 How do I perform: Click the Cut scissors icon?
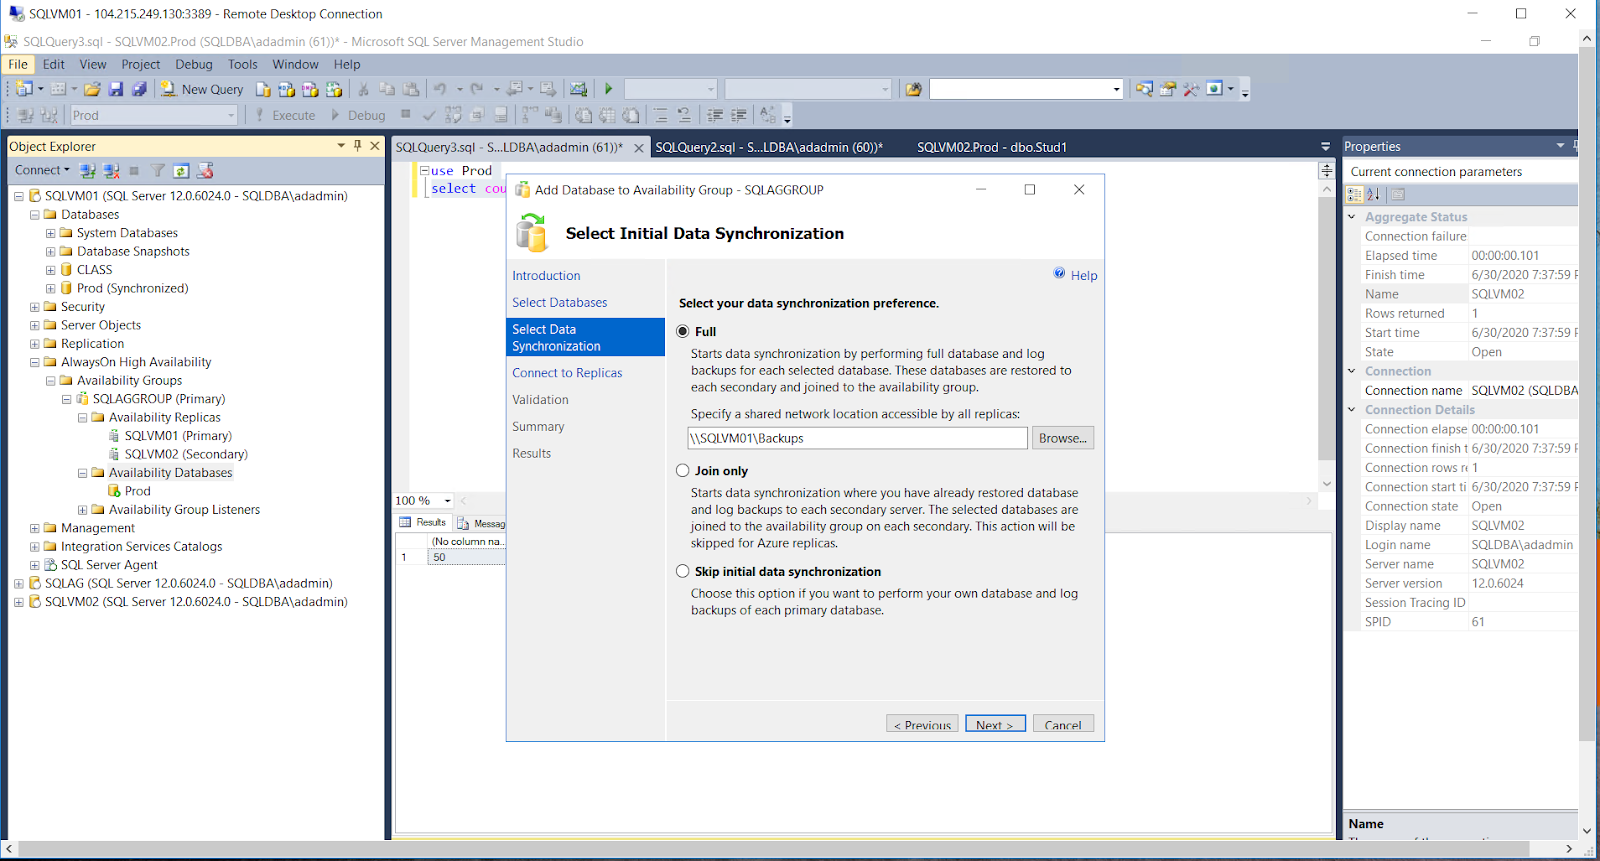coord(363,89)
